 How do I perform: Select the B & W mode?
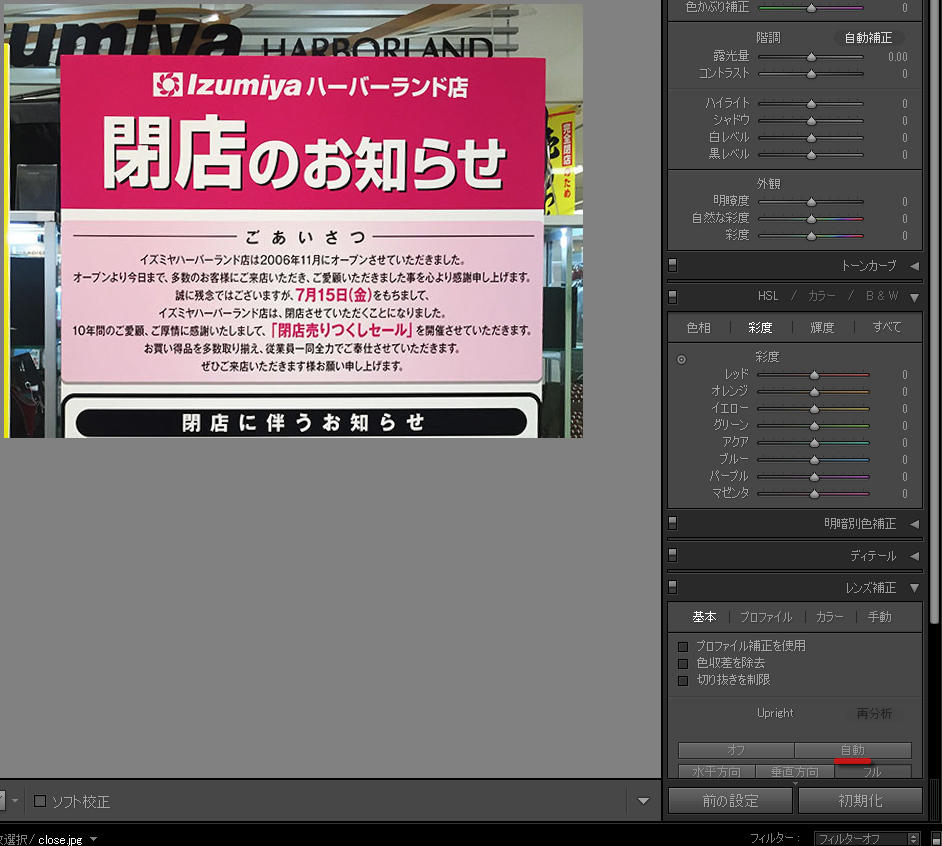click(882, 296)
